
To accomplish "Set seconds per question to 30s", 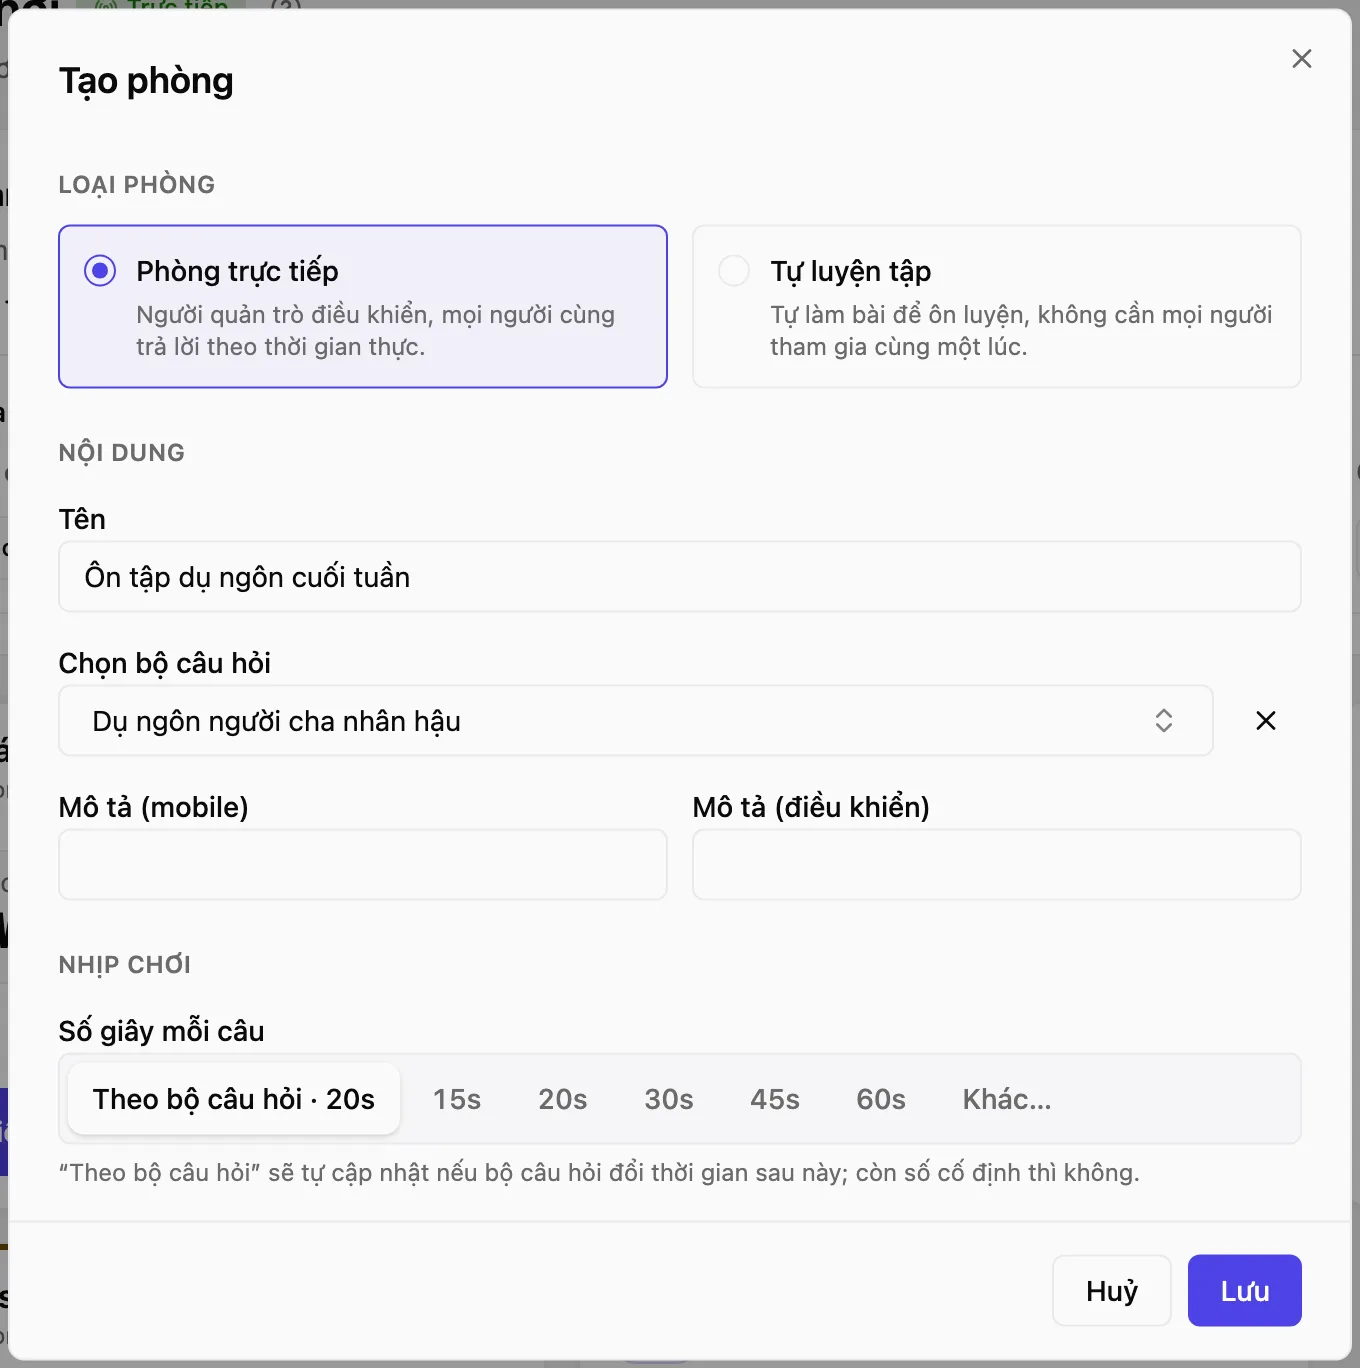I will tap(669, 1099).
